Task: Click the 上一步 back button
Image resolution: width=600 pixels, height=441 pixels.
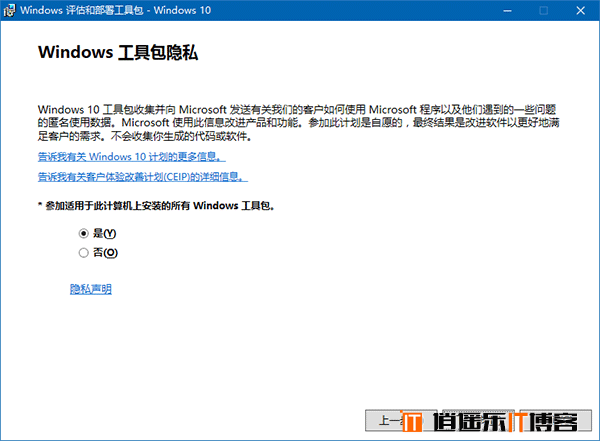Action: click(x=401, y=420)
